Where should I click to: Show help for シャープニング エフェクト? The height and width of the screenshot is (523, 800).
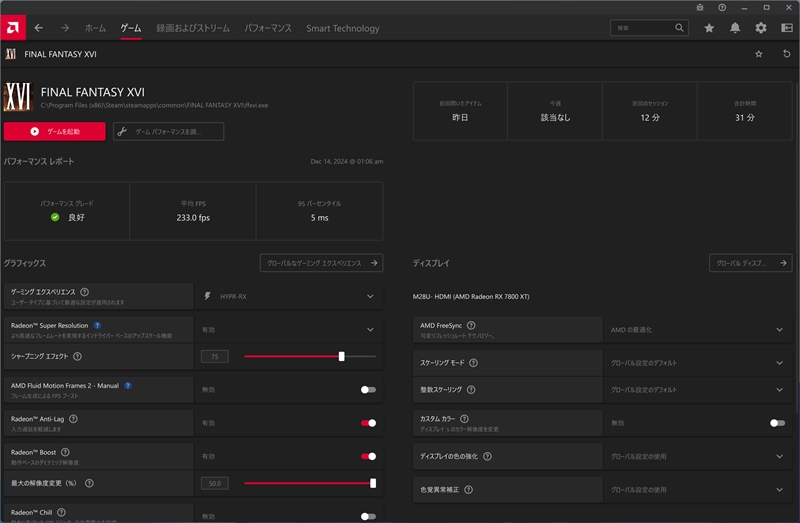pos(77,356)
